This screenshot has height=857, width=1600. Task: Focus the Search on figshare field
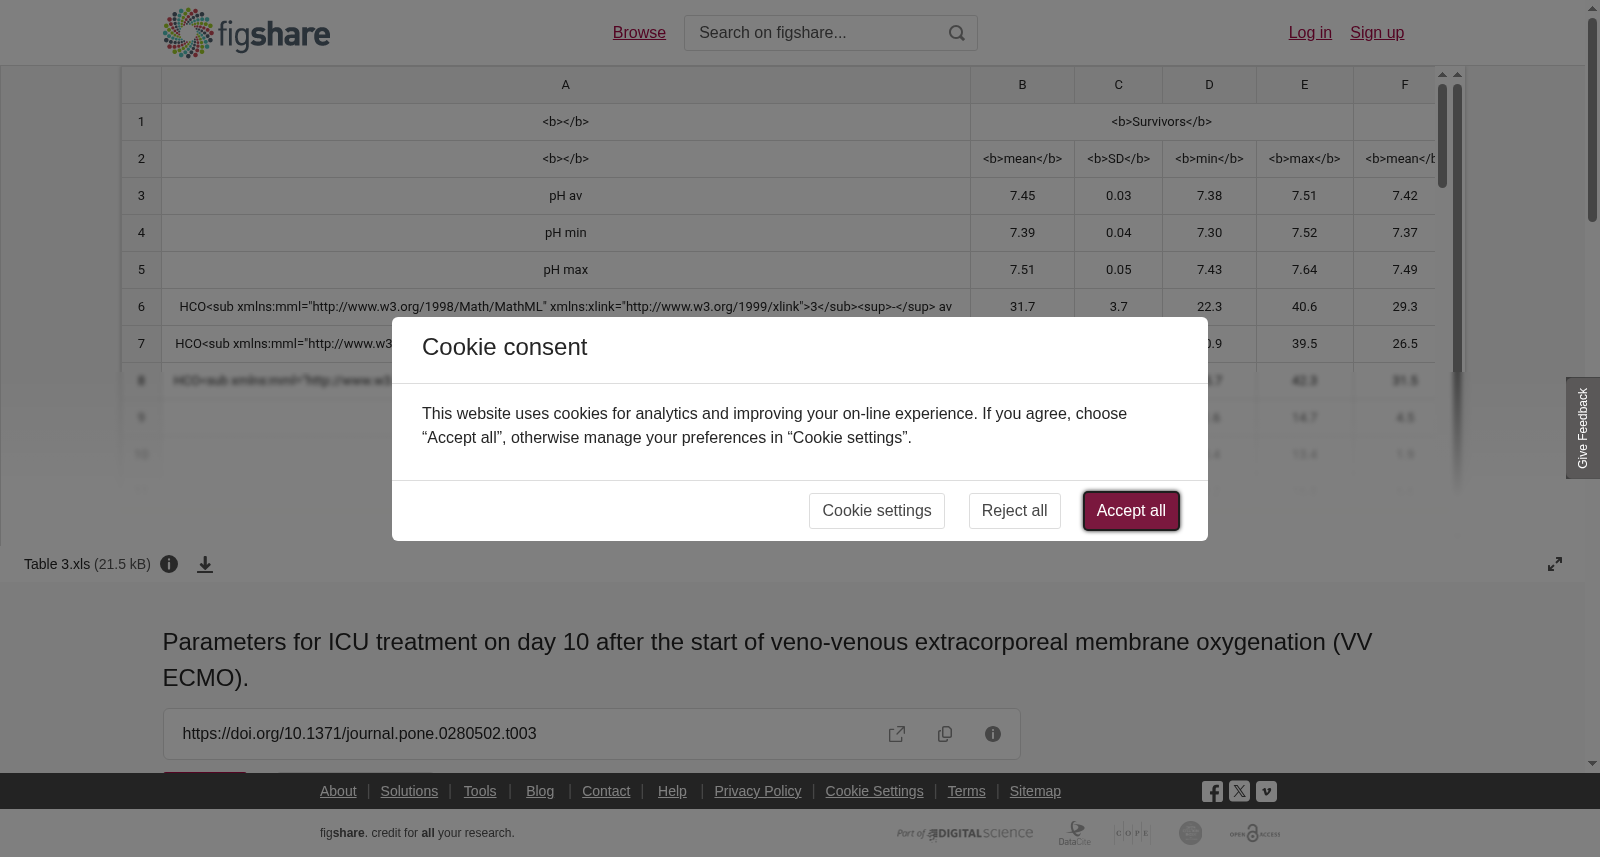coord(815,33)
